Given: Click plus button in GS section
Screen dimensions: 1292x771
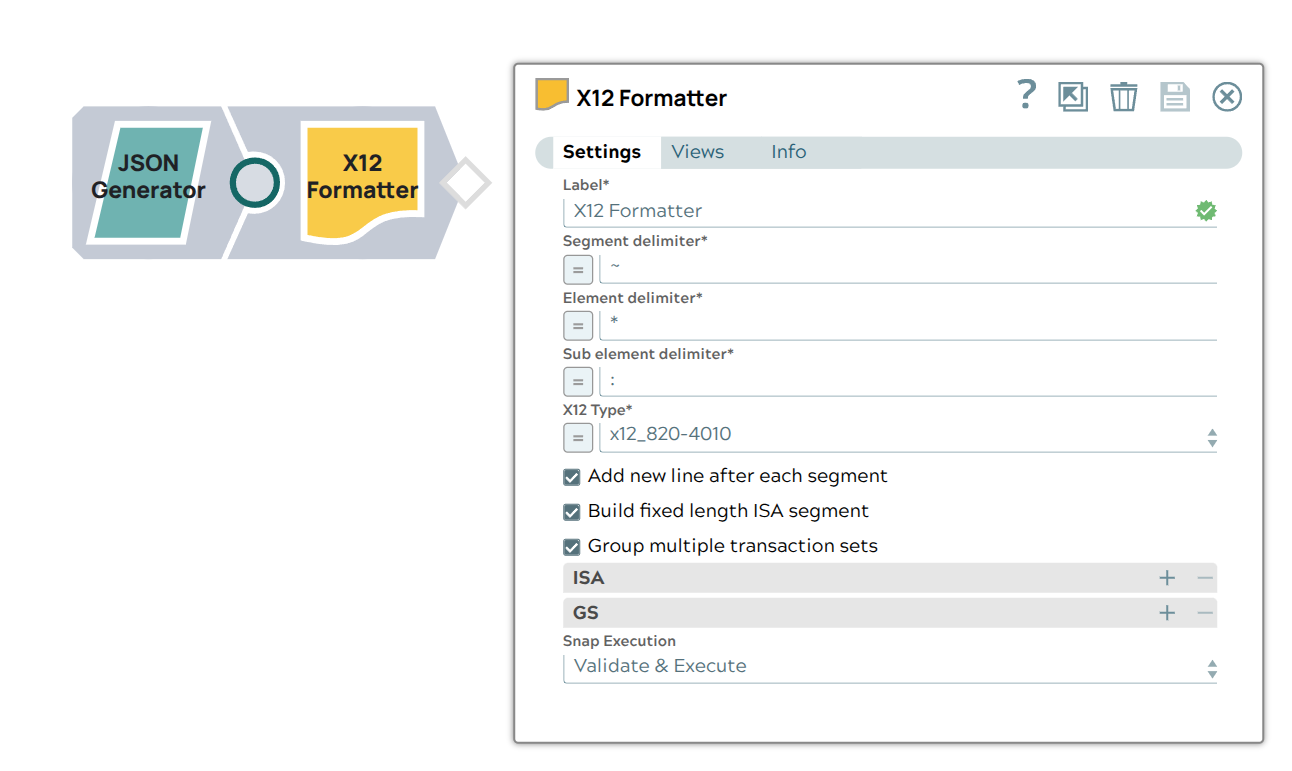Looking at the screenshot, I should click(1167, 613).
